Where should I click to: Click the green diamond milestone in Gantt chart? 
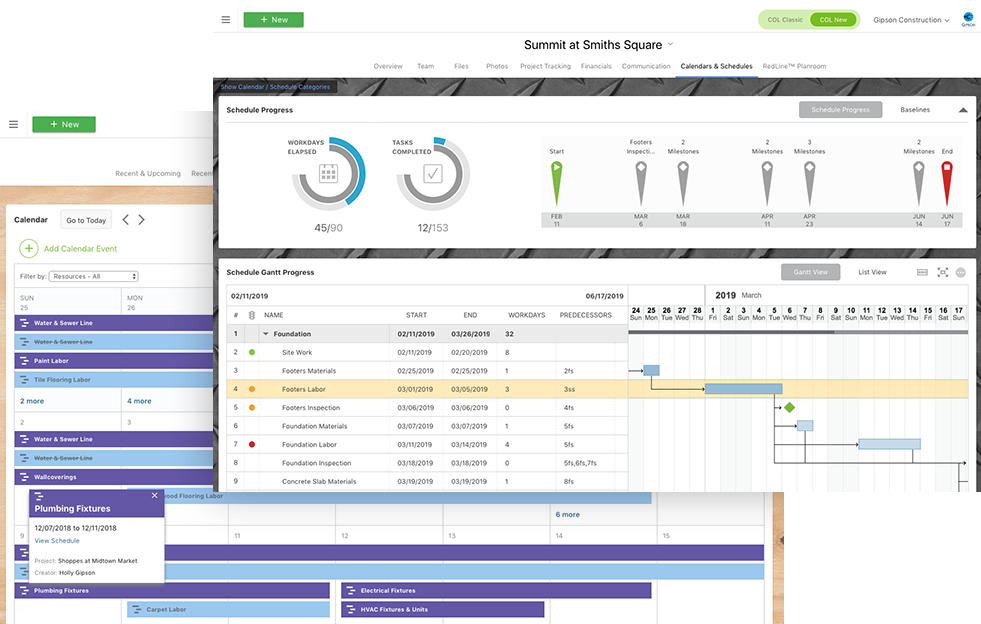pos(790,407)
